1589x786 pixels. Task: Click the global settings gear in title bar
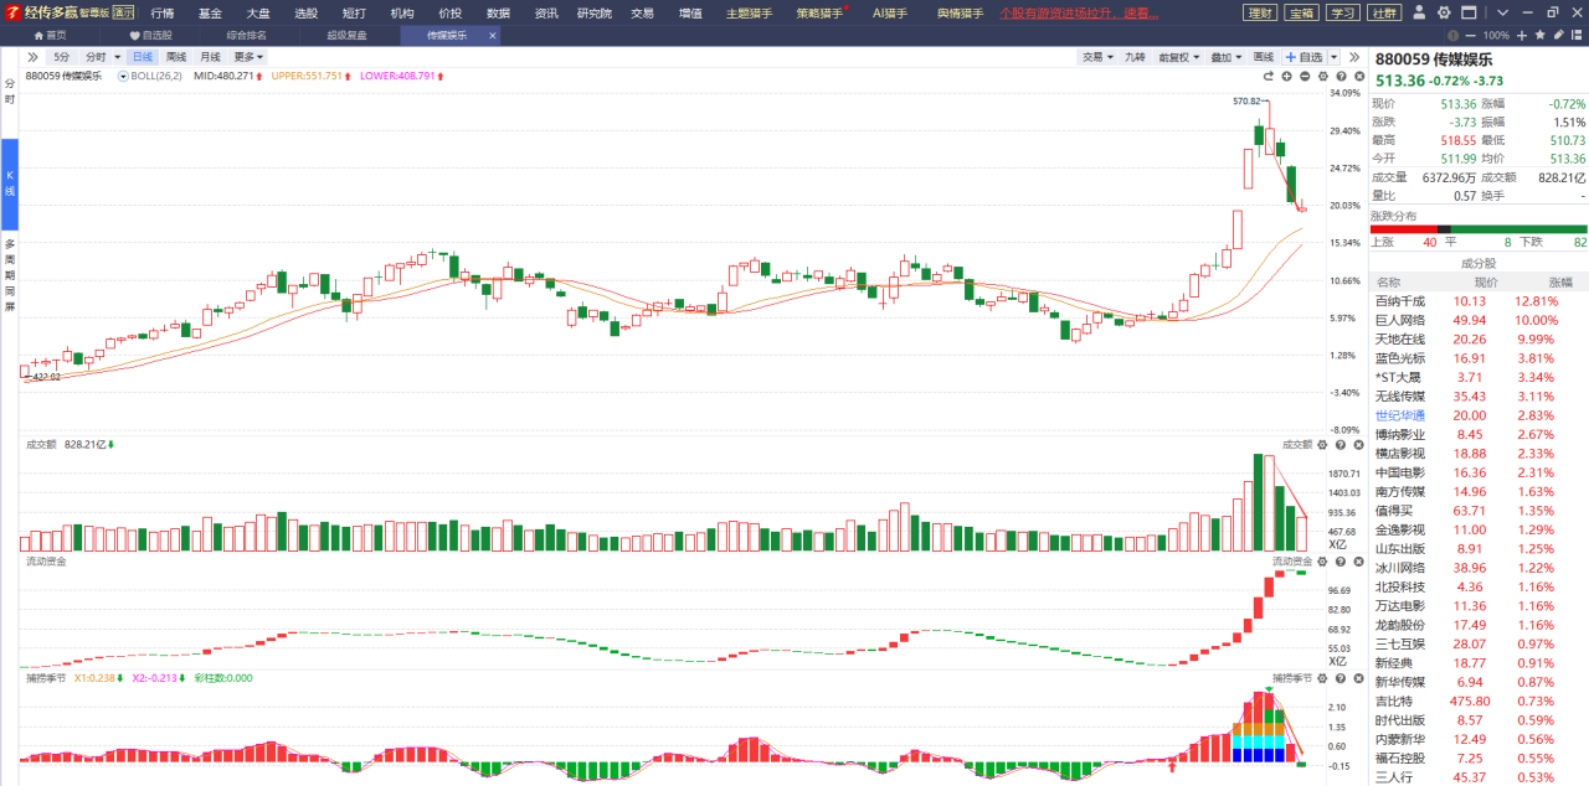(1444, 13)
